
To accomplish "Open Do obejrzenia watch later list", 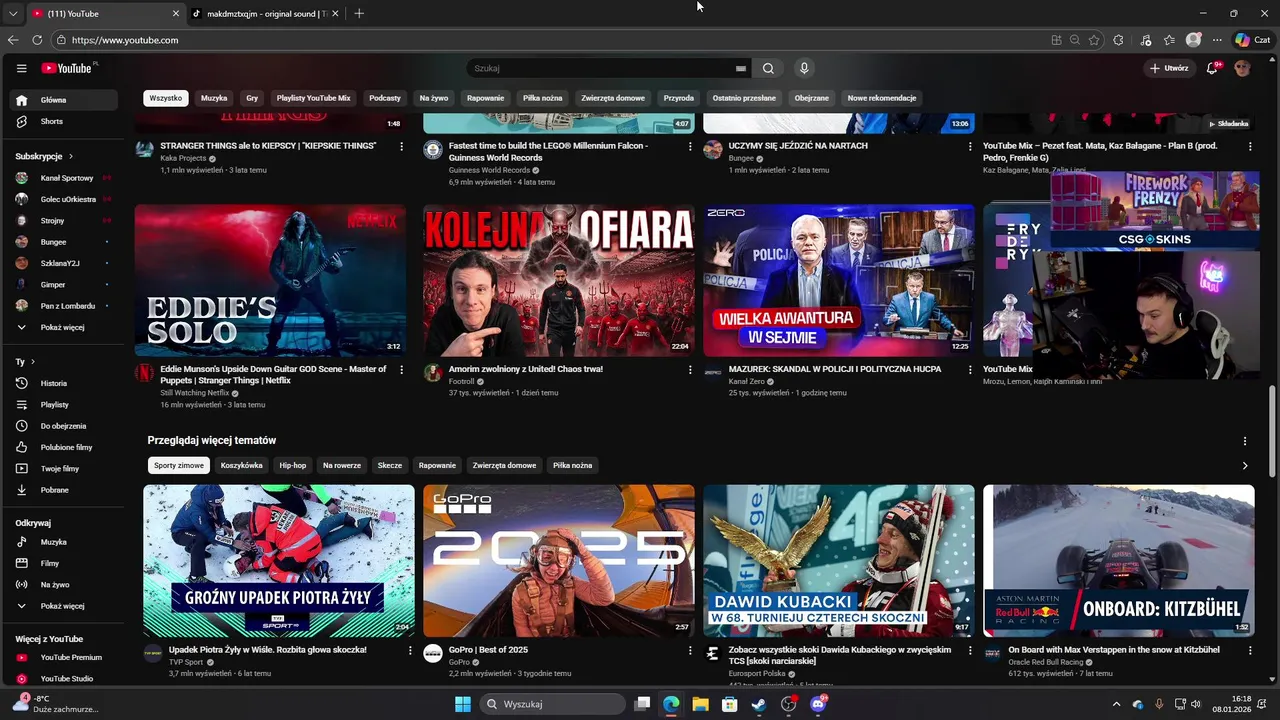I will pos(64,426).
